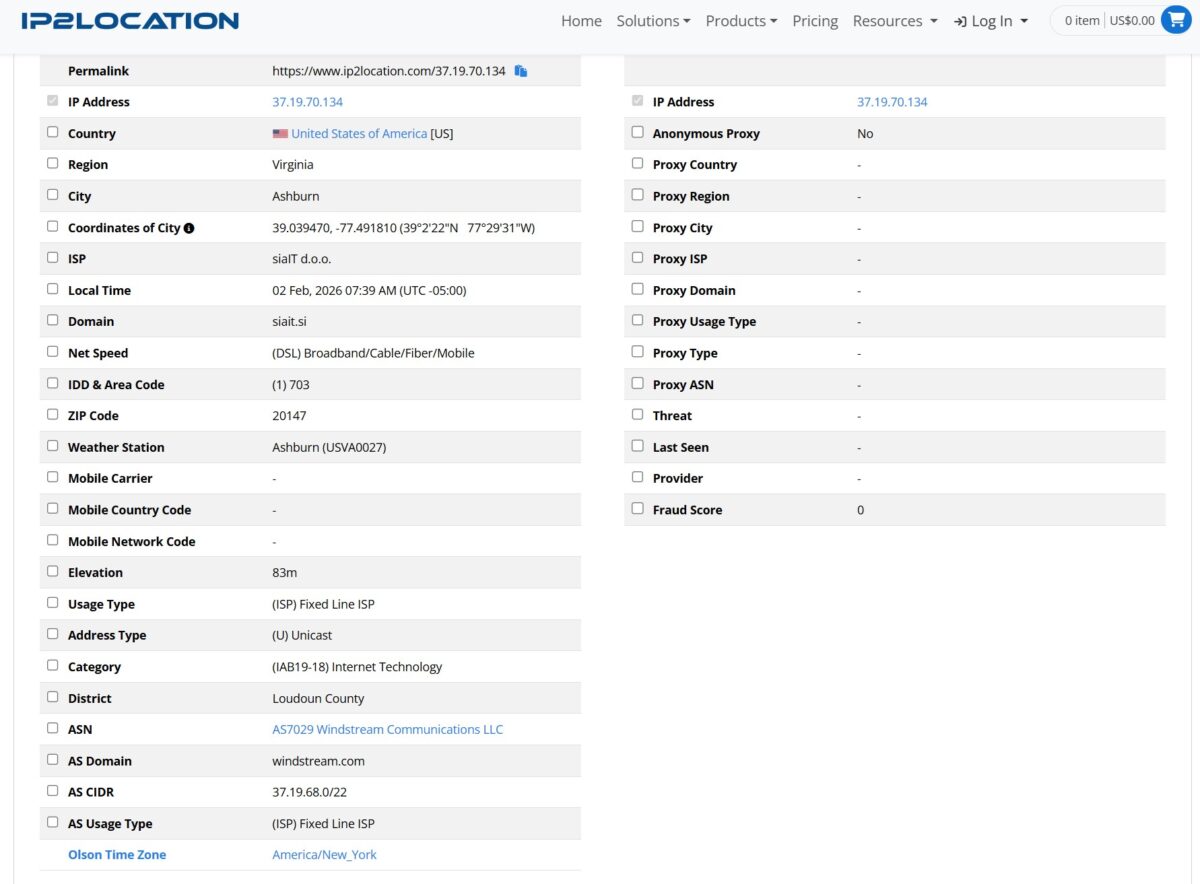This screenshot has height=884, width=1200.
Task: Click the US flag icon next to Country
Action: [279, 133]
